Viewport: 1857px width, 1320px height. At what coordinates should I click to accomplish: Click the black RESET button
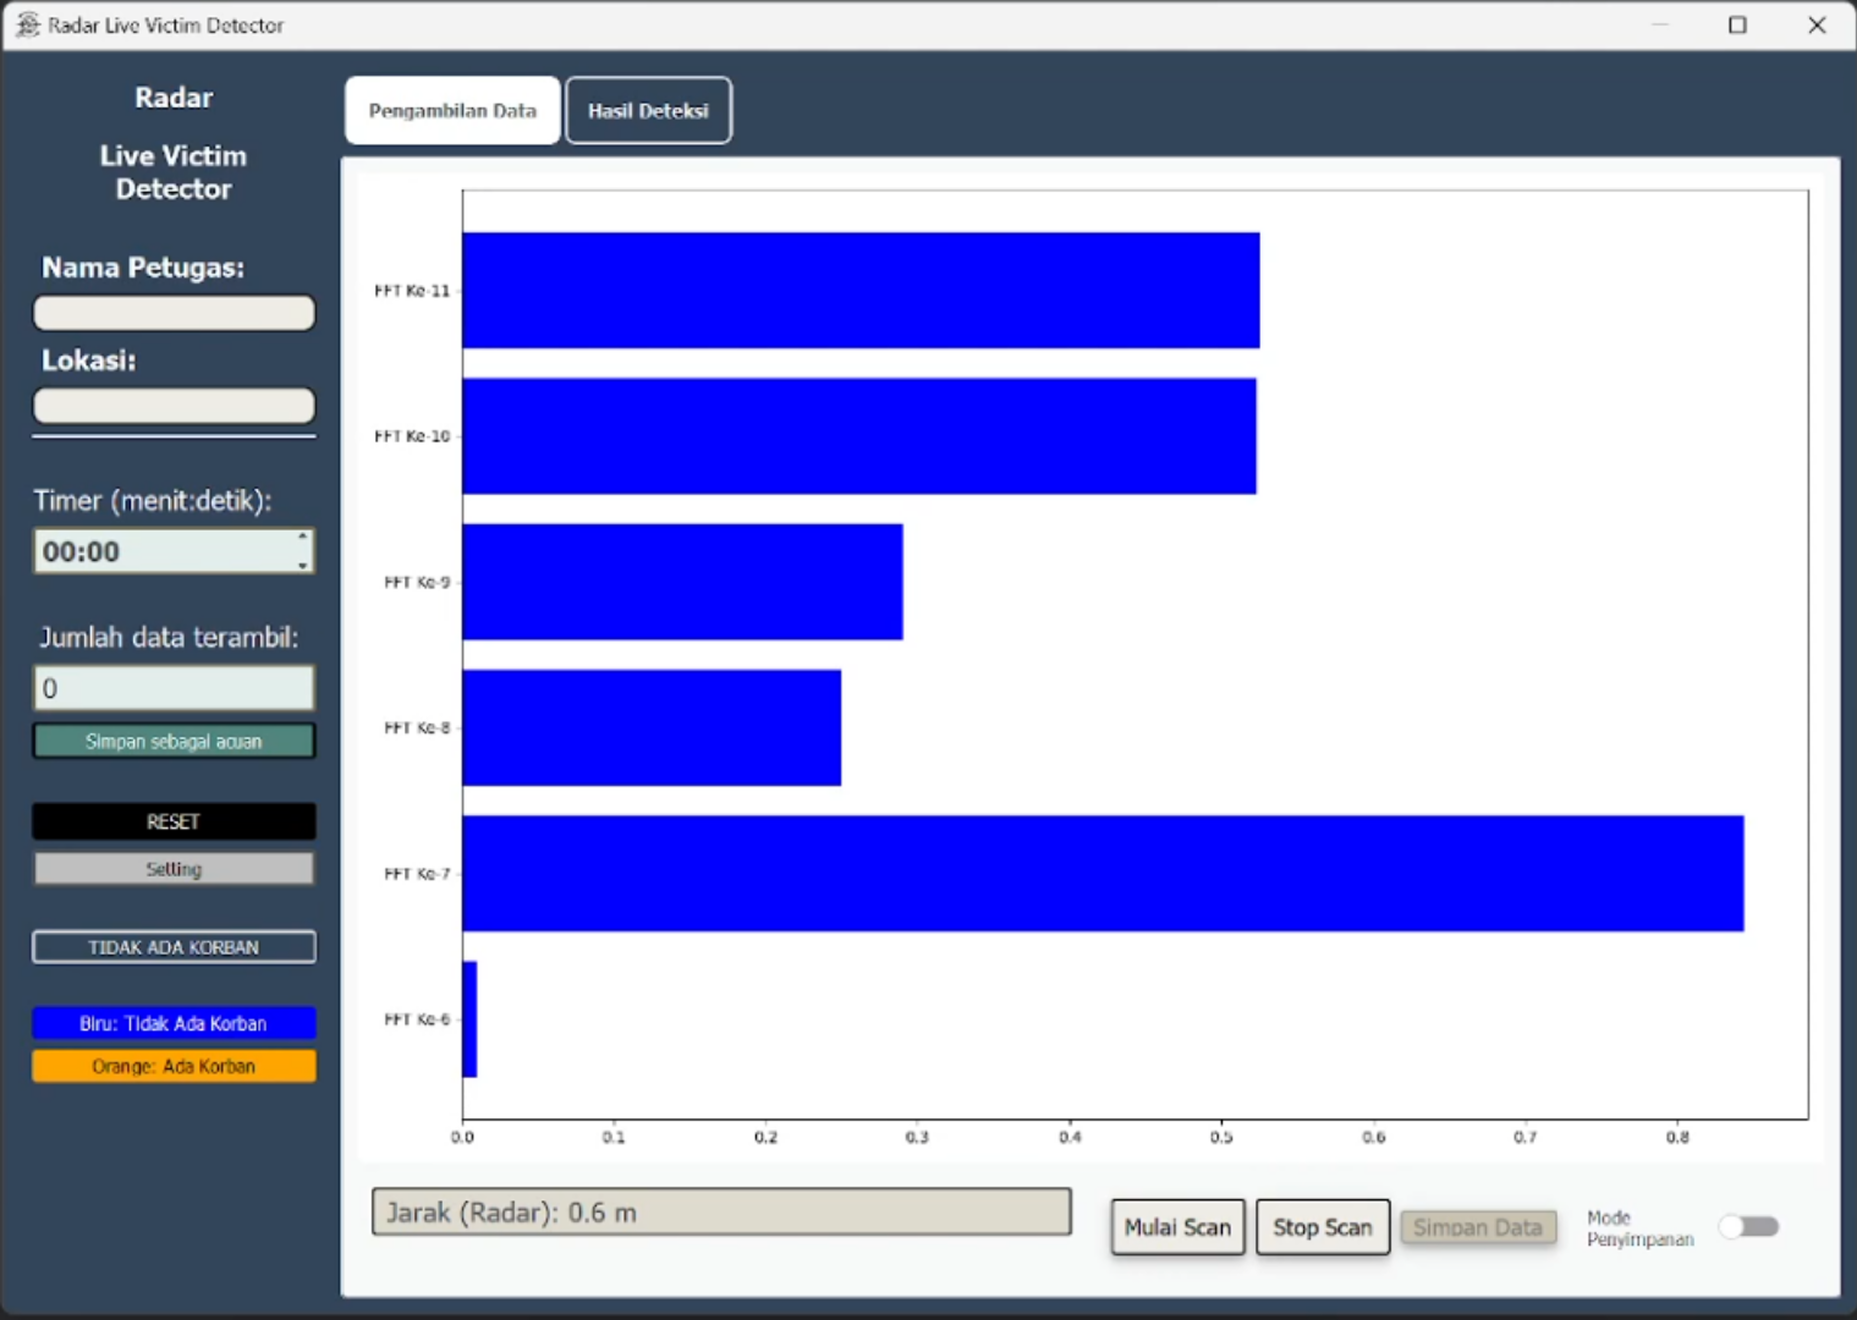[174, 821]
